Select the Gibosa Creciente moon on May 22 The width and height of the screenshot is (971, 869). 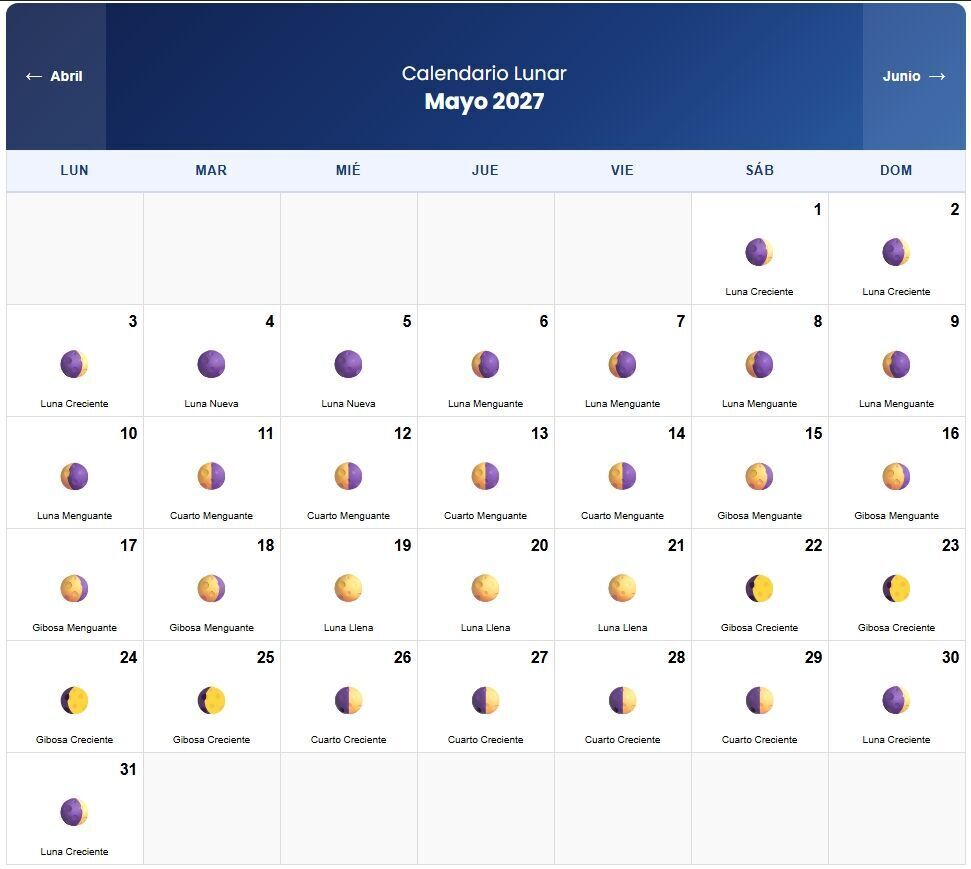click(x=759, y=588)
